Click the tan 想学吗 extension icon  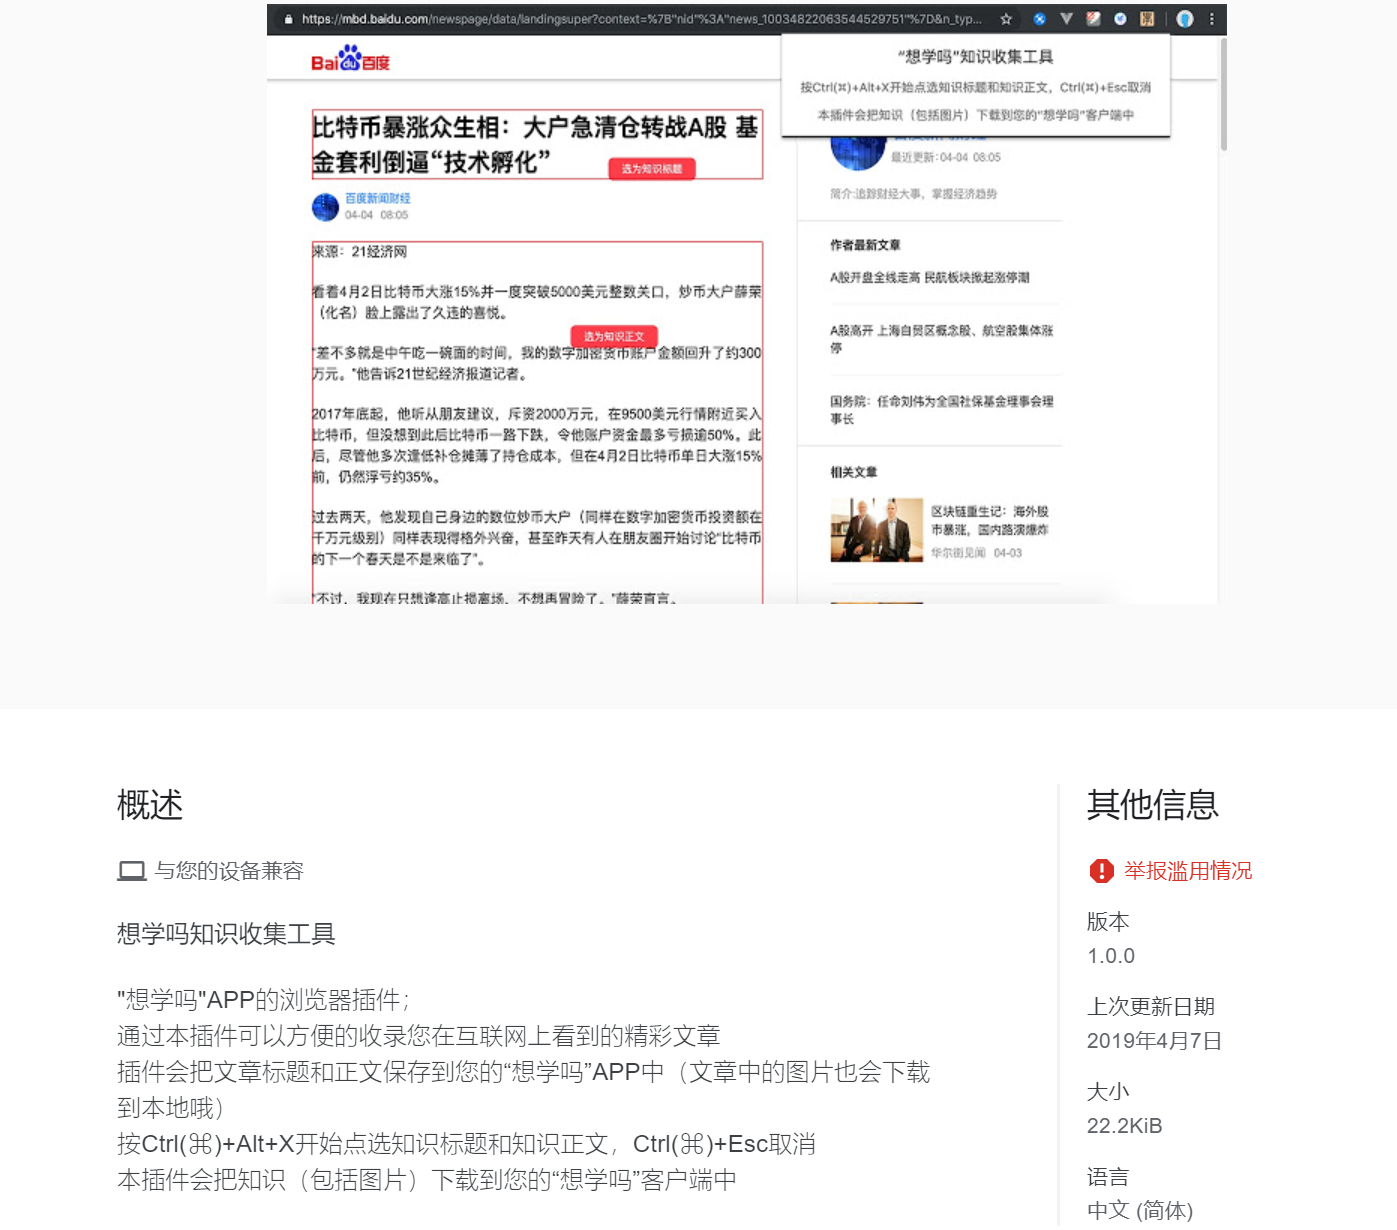[x=1147, y=19]
